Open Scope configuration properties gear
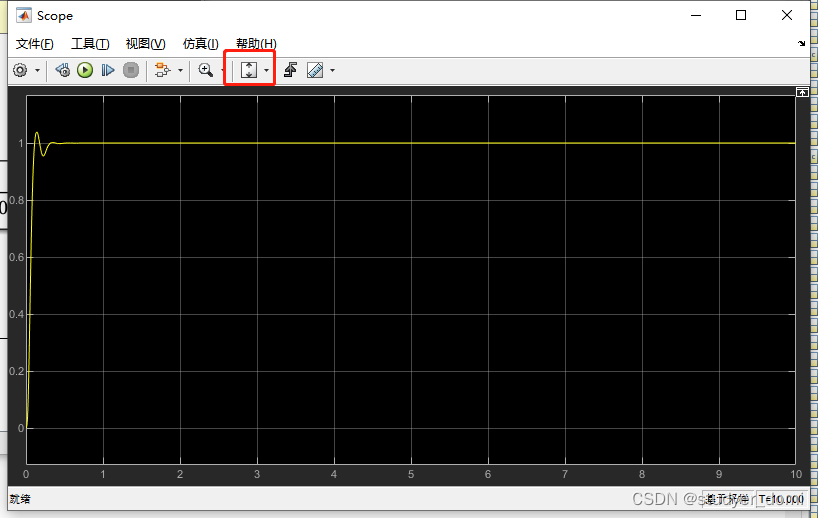Viewport: 818px width, 518px height. click(x=20, y=70)
